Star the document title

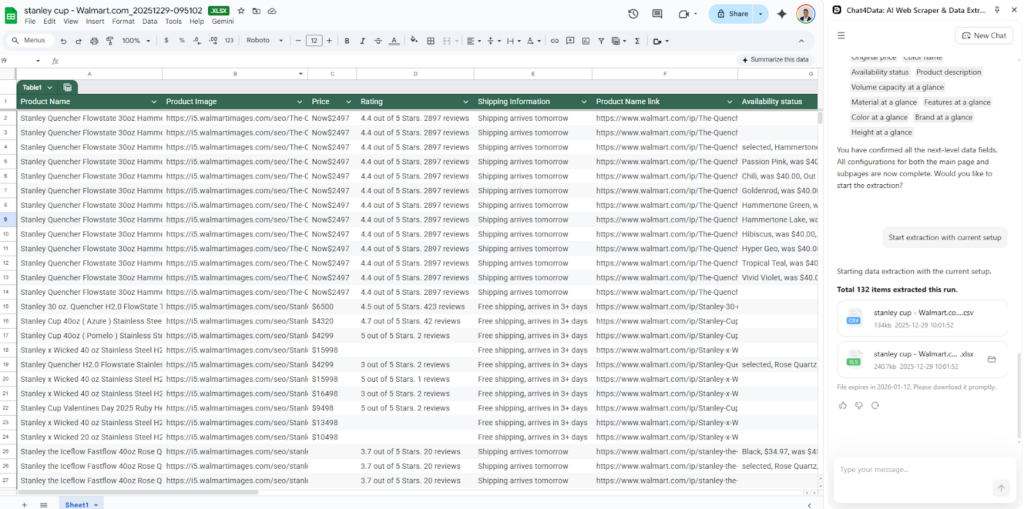point(241,11)
